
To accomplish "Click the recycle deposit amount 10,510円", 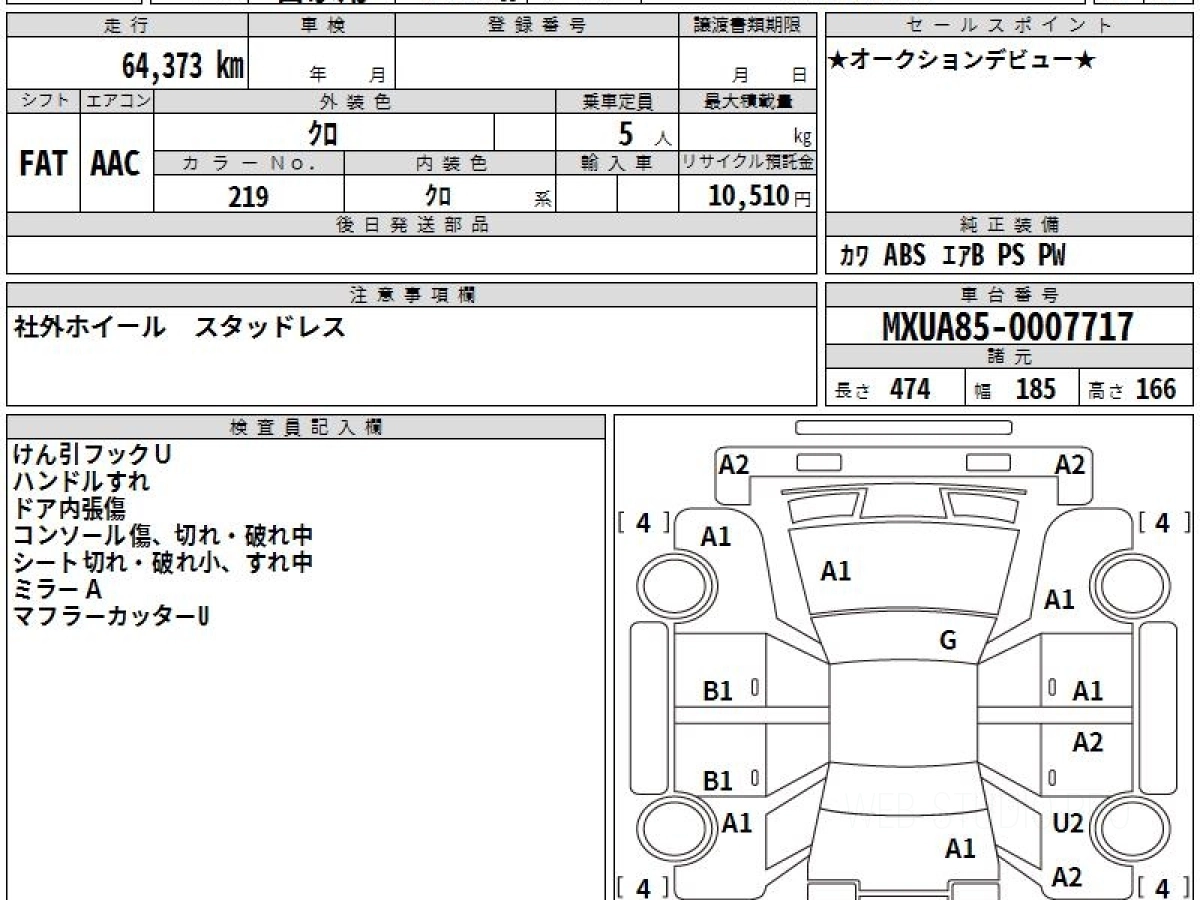I will point(759,196).
